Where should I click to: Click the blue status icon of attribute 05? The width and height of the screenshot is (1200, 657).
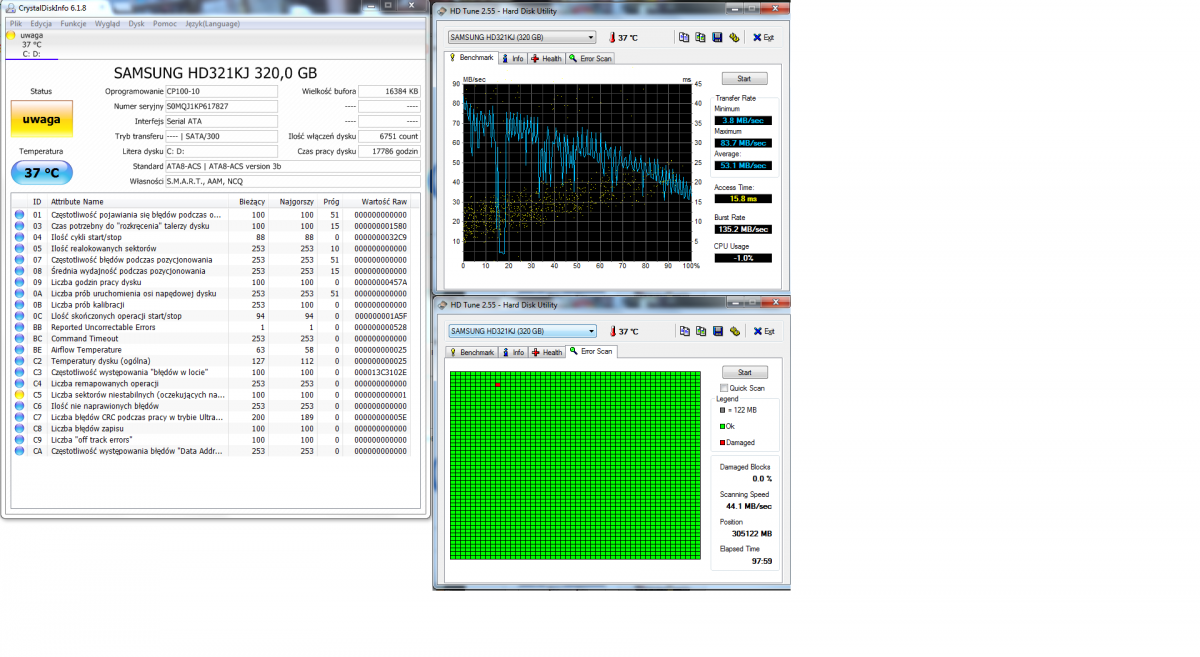19,248
